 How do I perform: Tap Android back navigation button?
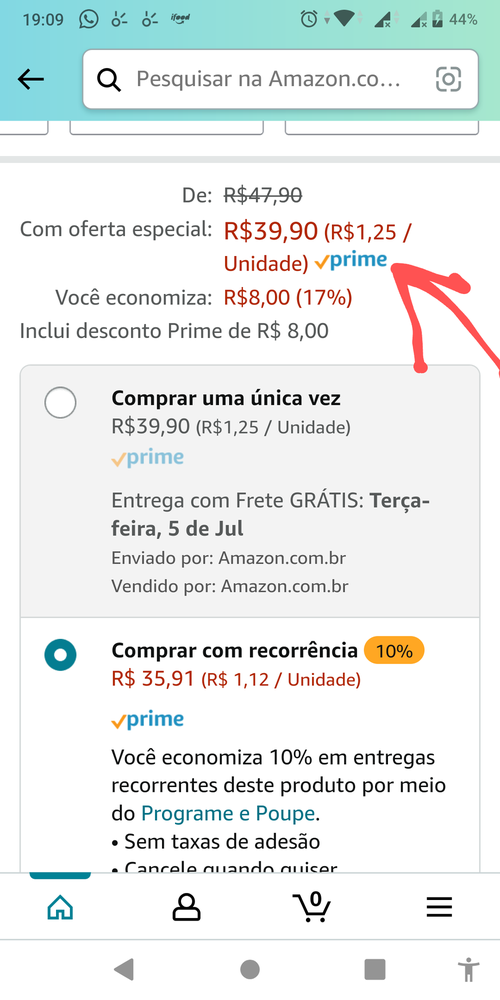point(124,970)
